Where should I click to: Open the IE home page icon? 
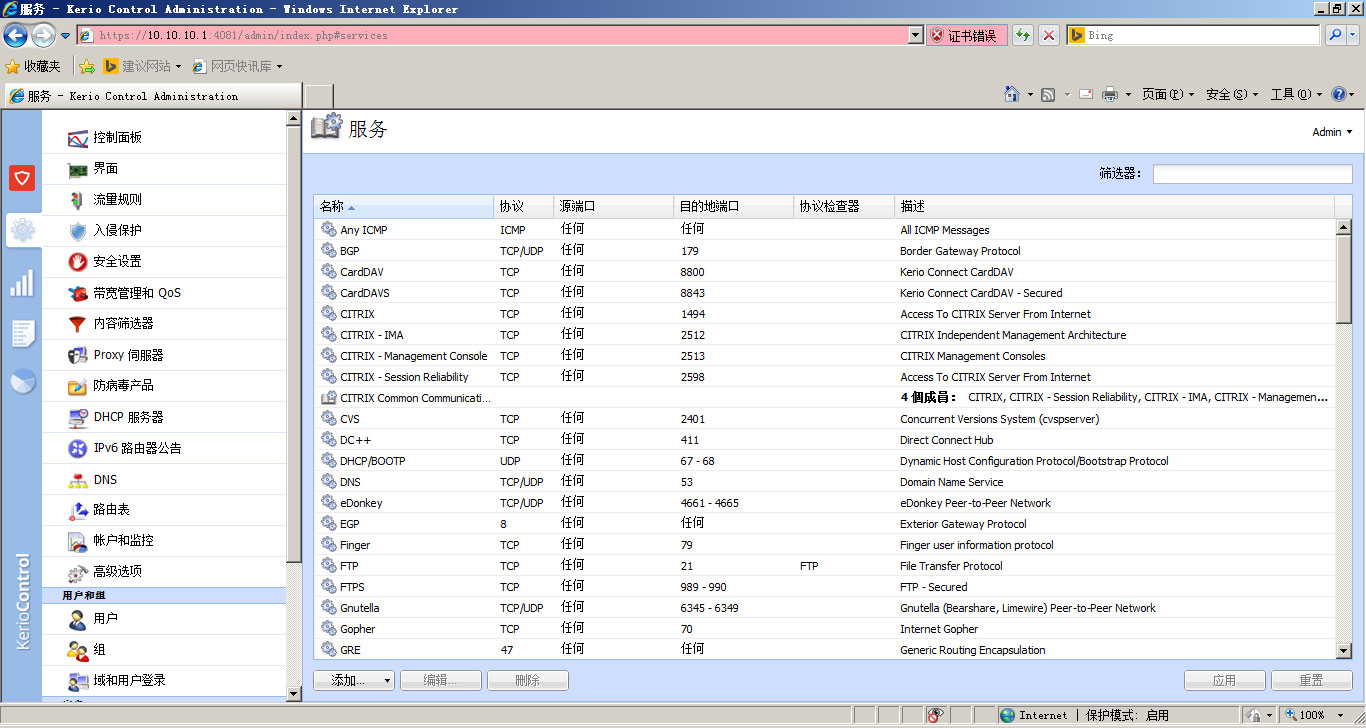click(1012, 94)
